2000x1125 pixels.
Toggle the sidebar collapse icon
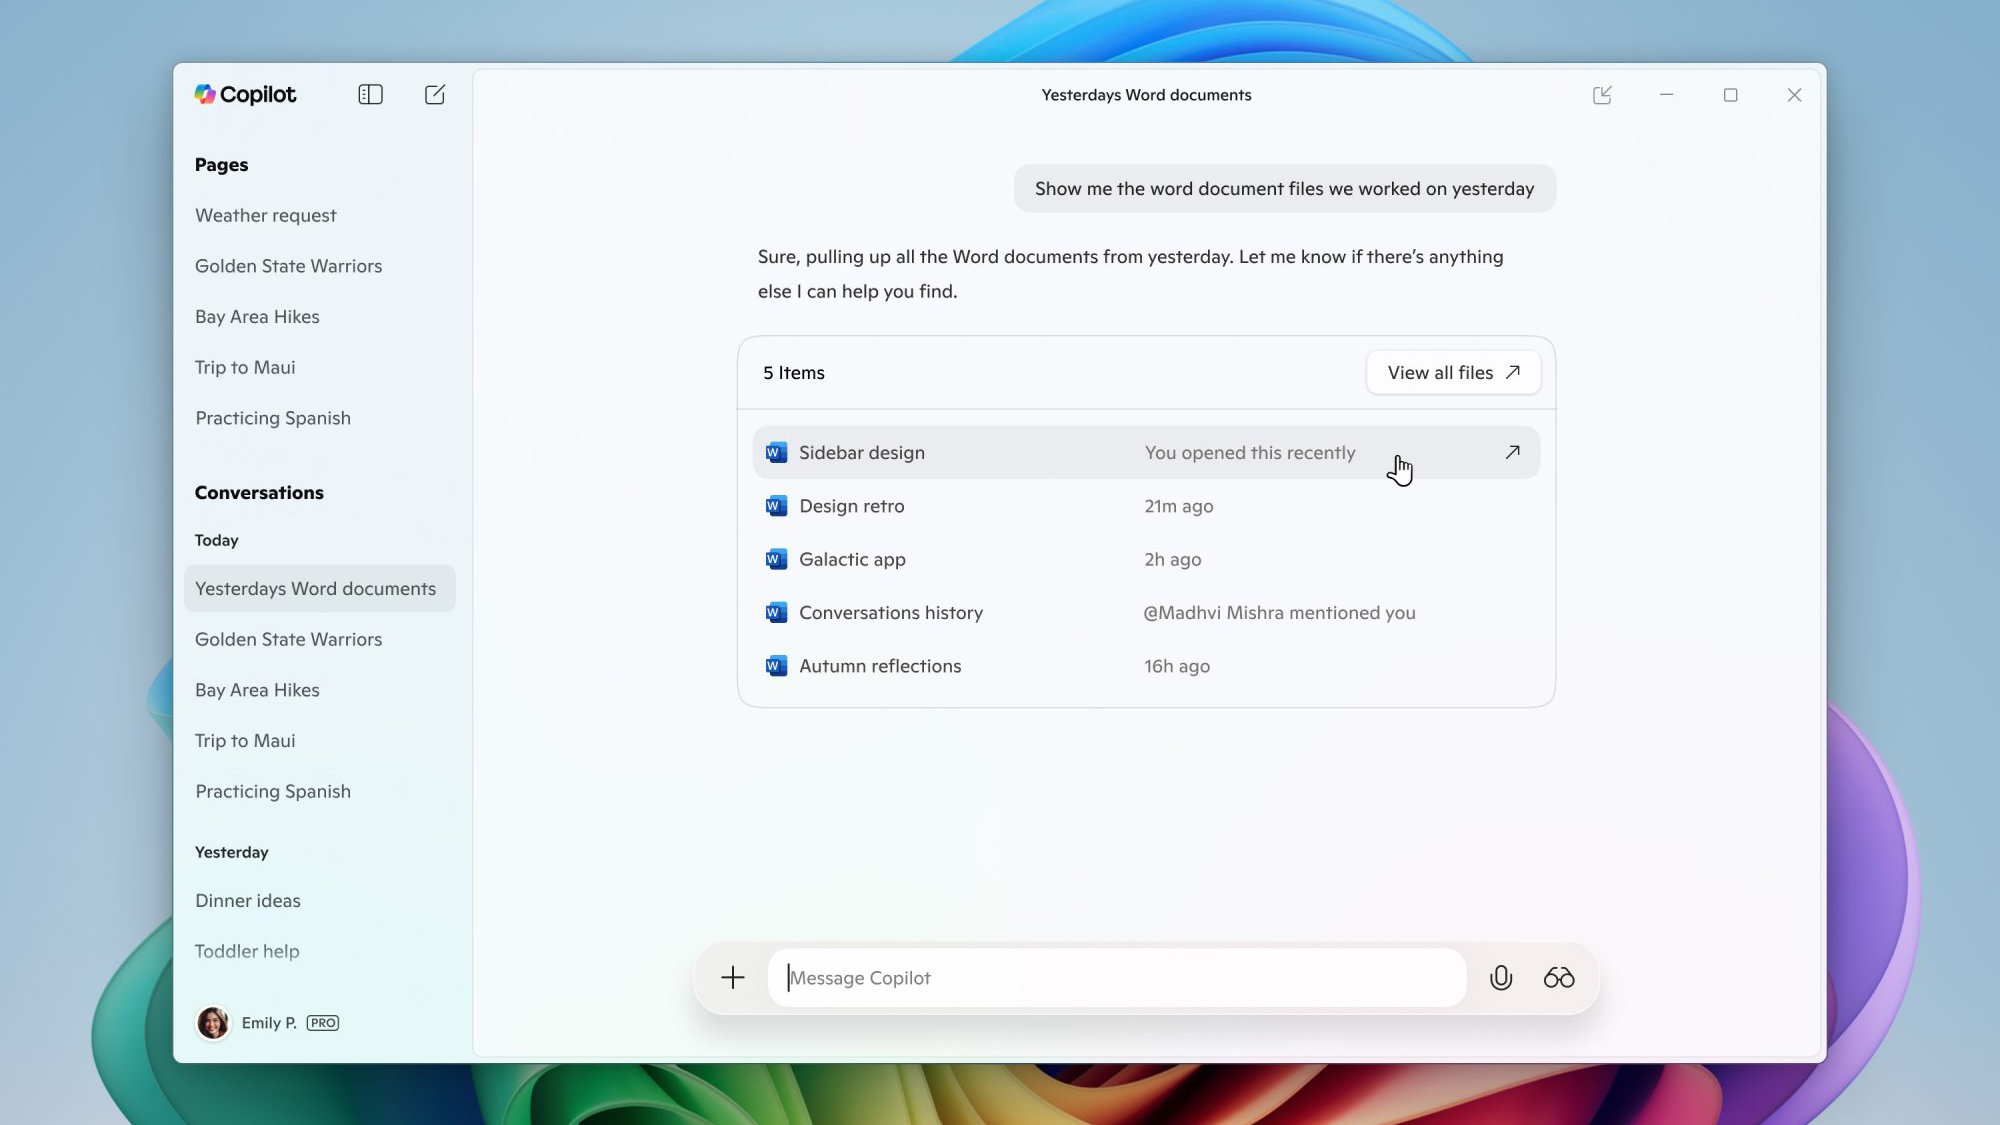tap(370, 94)
